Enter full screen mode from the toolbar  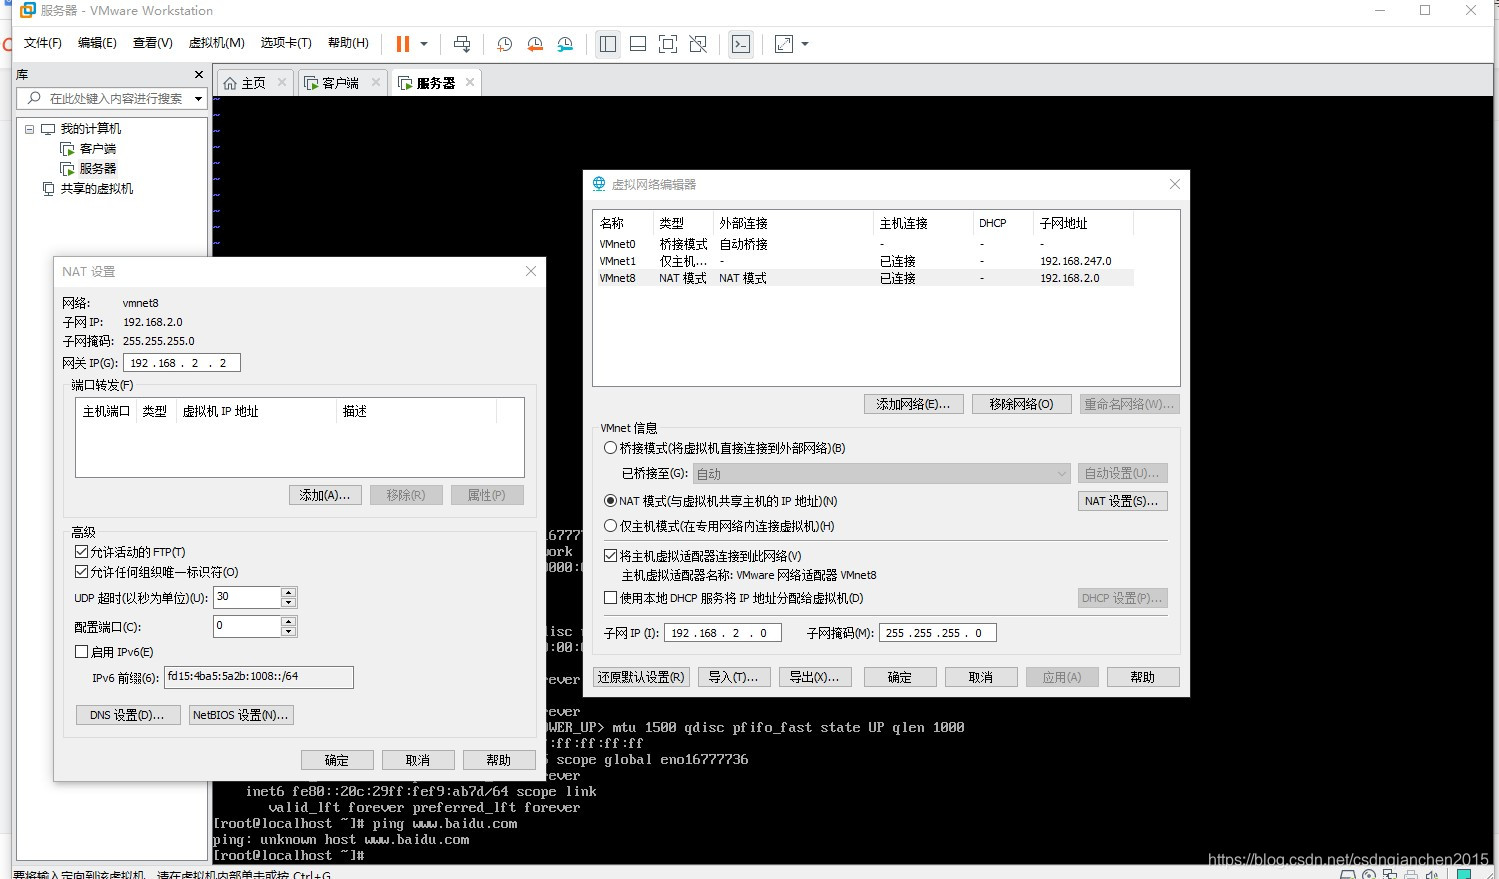click(668, 44)
